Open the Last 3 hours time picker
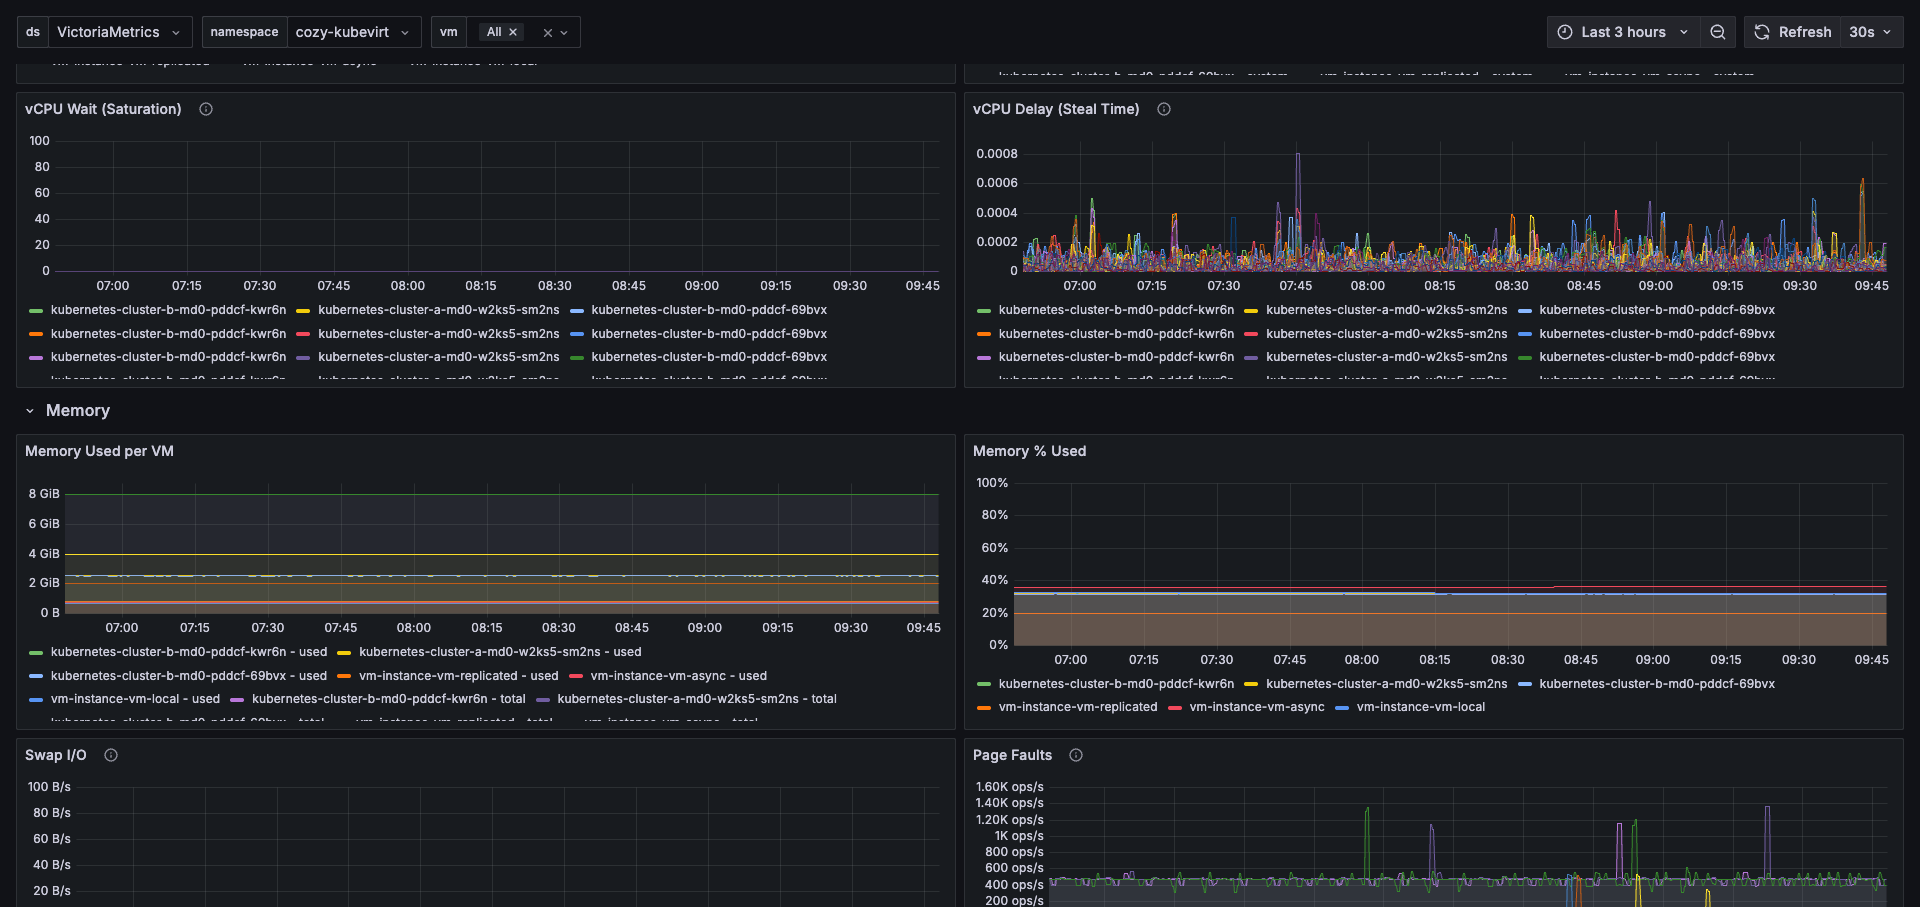This screenshot has height=907, width=1920. pyautogui.click(x=1624, y=32)
